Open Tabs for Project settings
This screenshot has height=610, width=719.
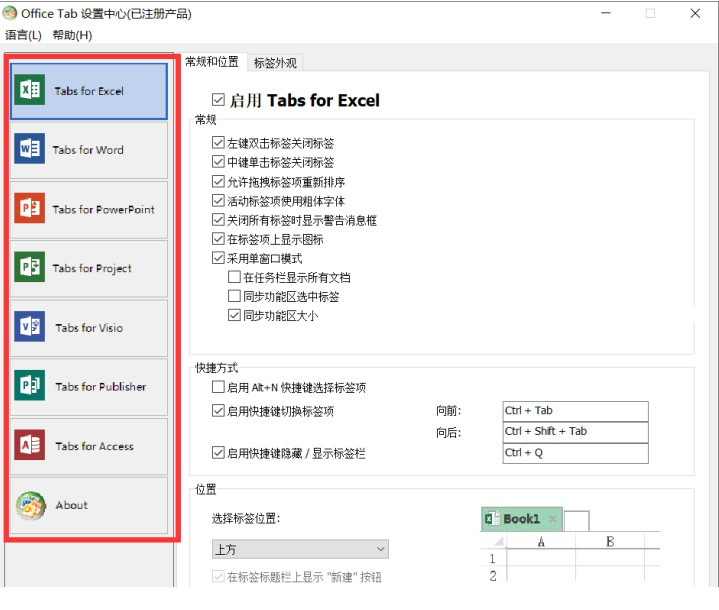click(x=89, y=268)
